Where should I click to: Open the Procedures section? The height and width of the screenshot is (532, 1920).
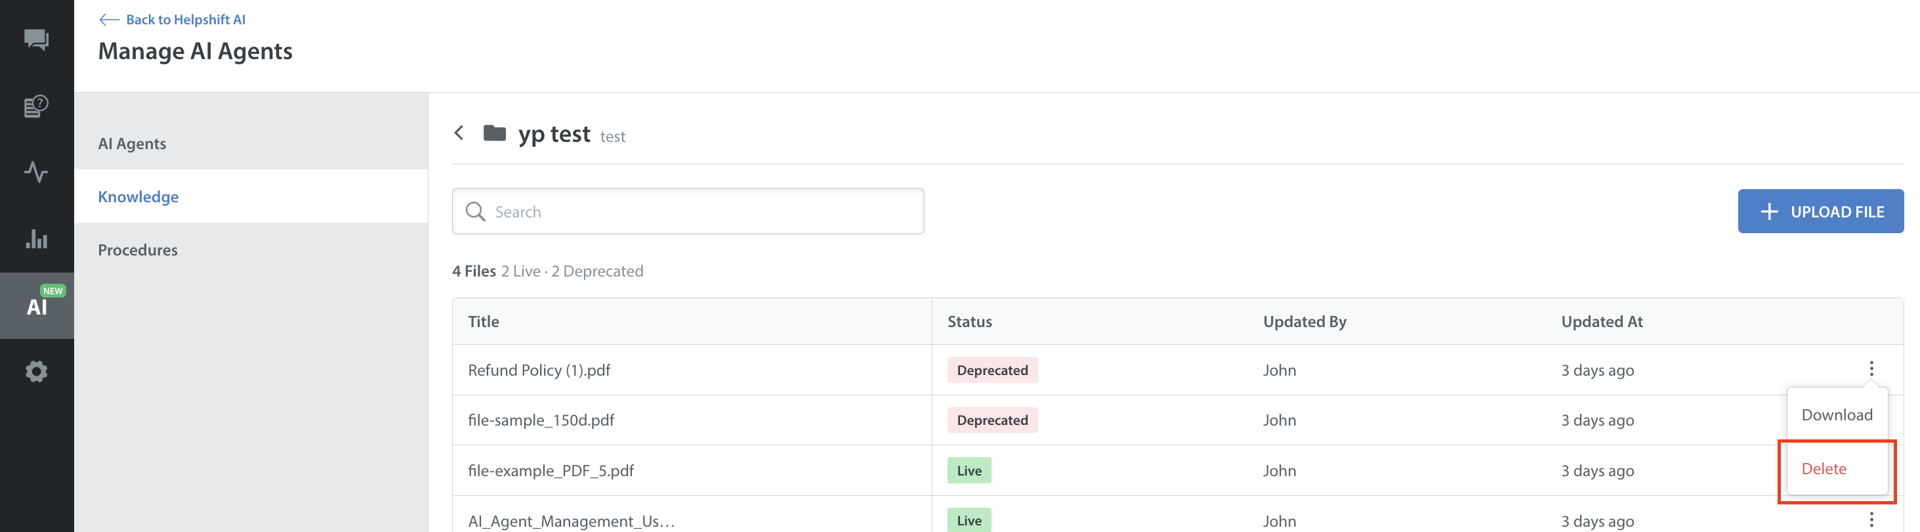pyautogui.click(x=138, y=250)
